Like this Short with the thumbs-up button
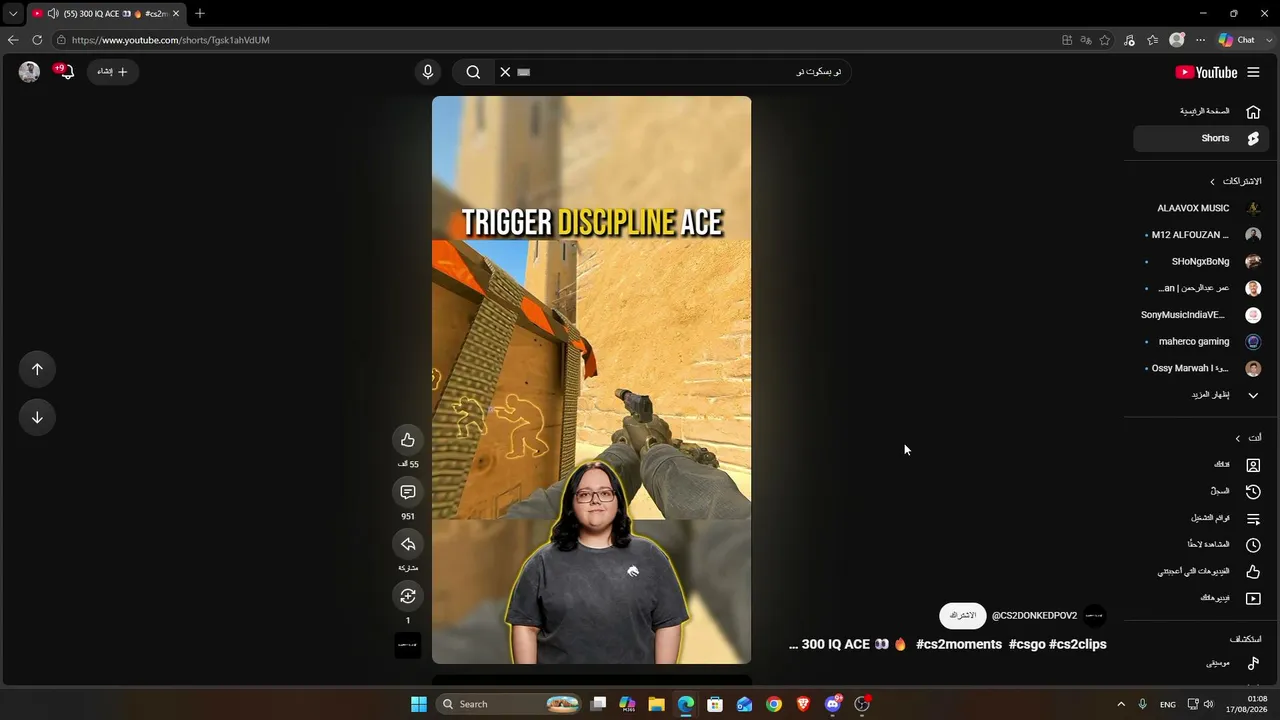 [408, 440]
